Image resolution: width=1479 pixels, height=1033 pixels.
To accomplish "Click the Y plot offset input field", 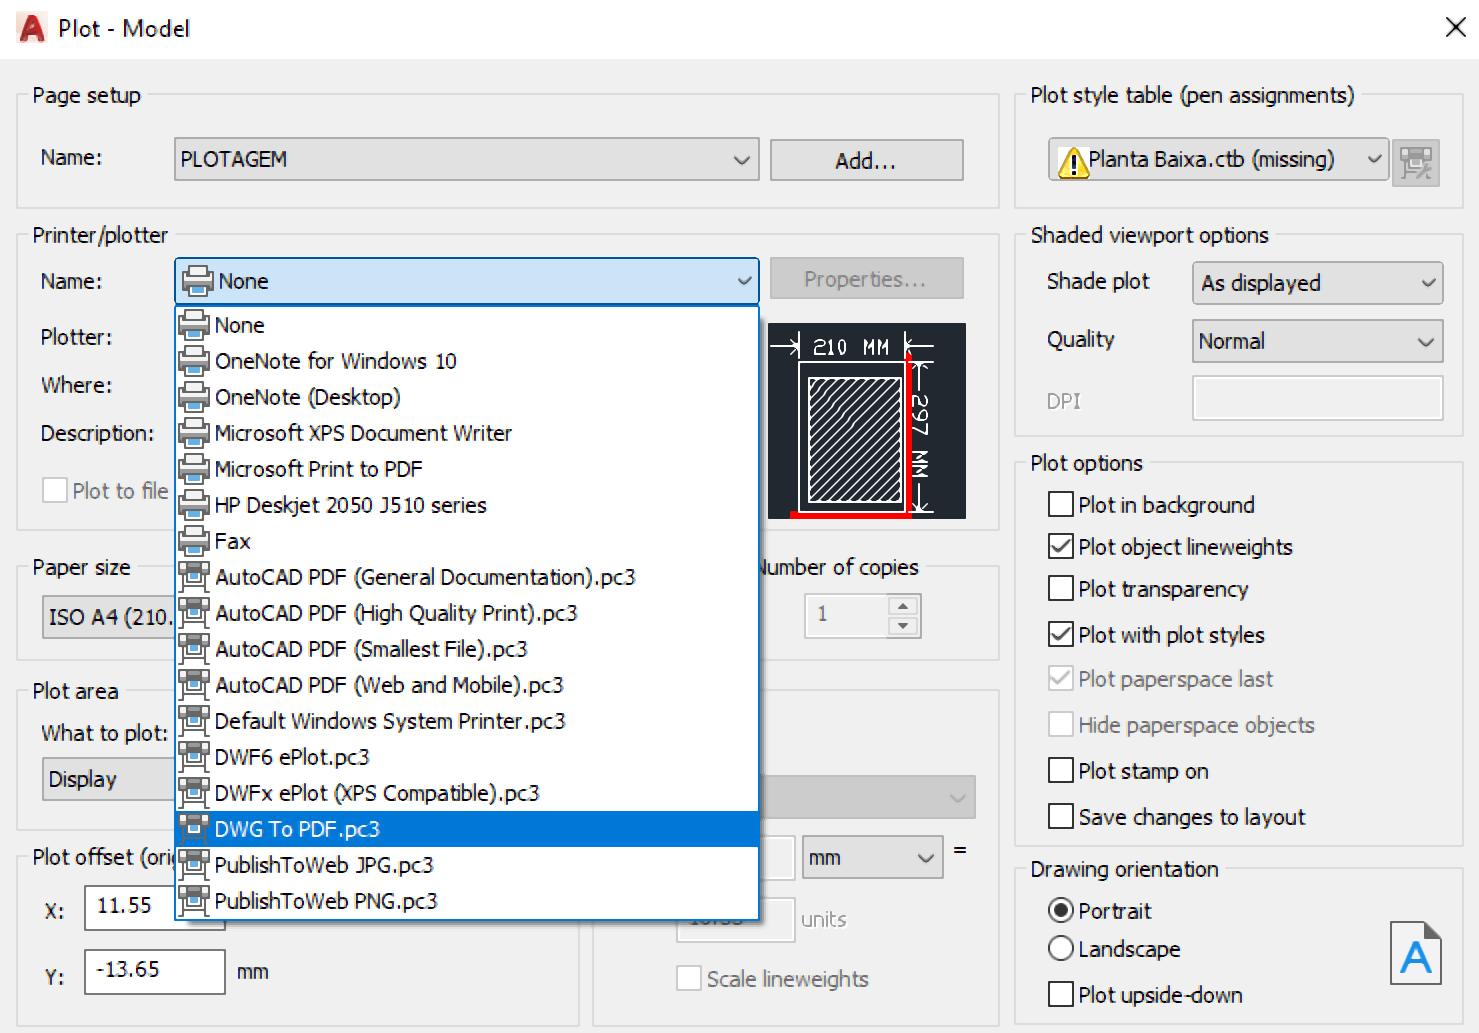I will pos(155,971).
